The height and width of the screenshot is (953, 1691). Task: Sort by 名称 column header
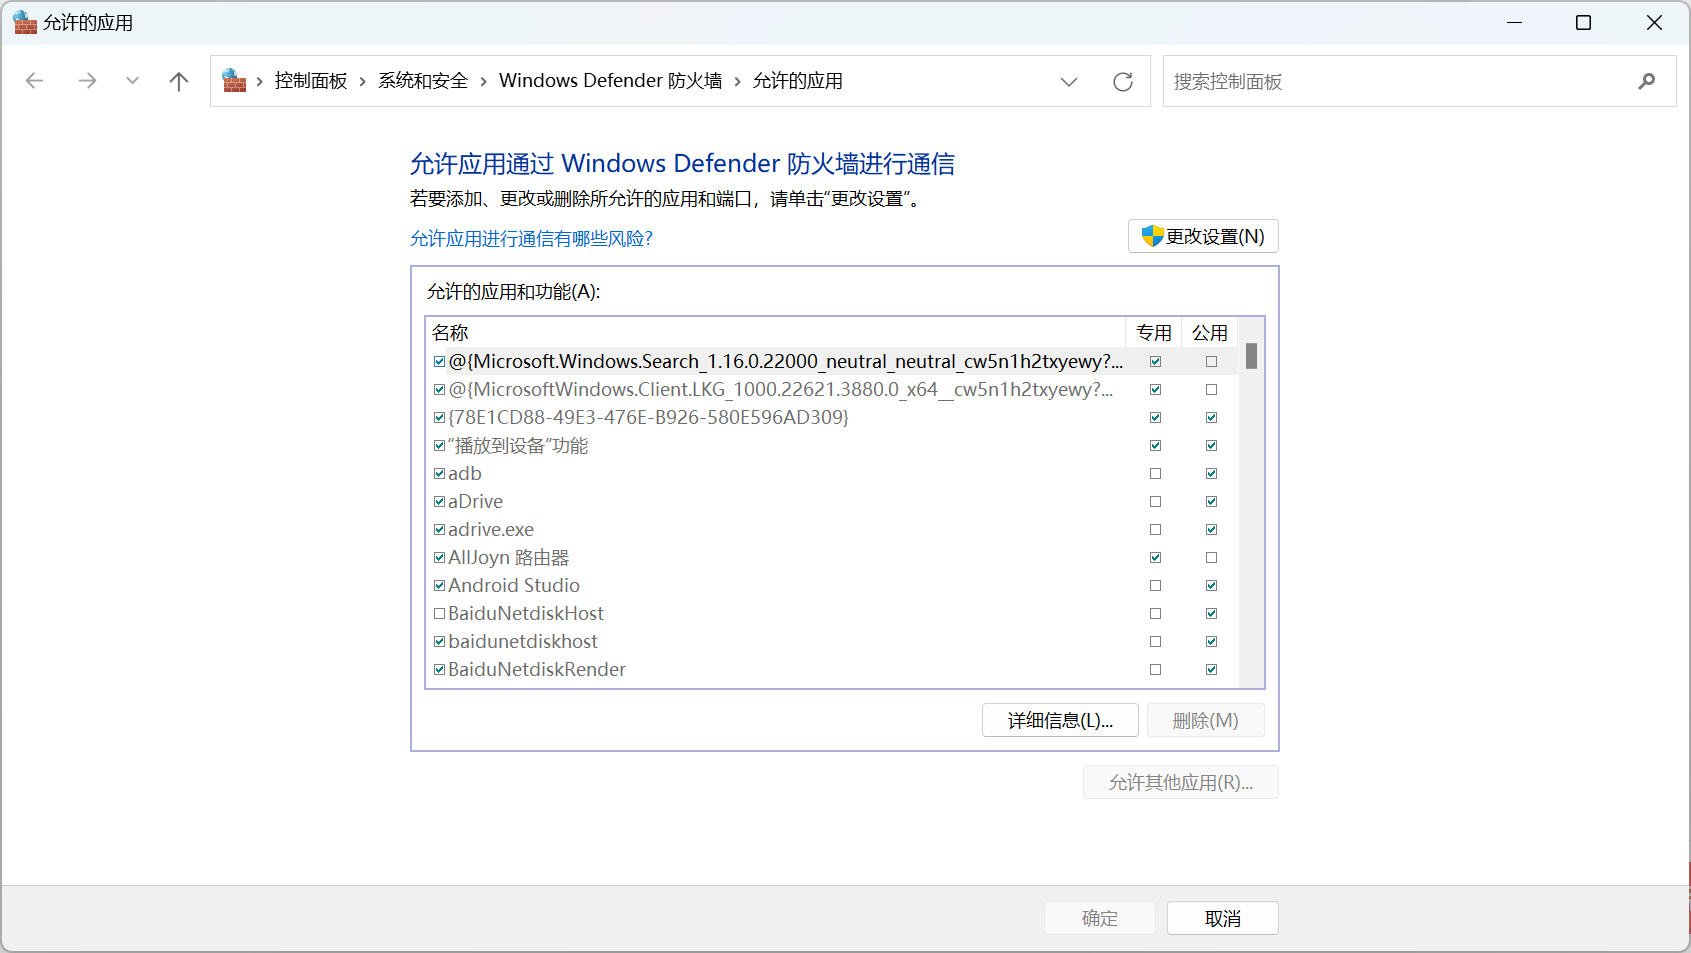[x=776, y=333]
